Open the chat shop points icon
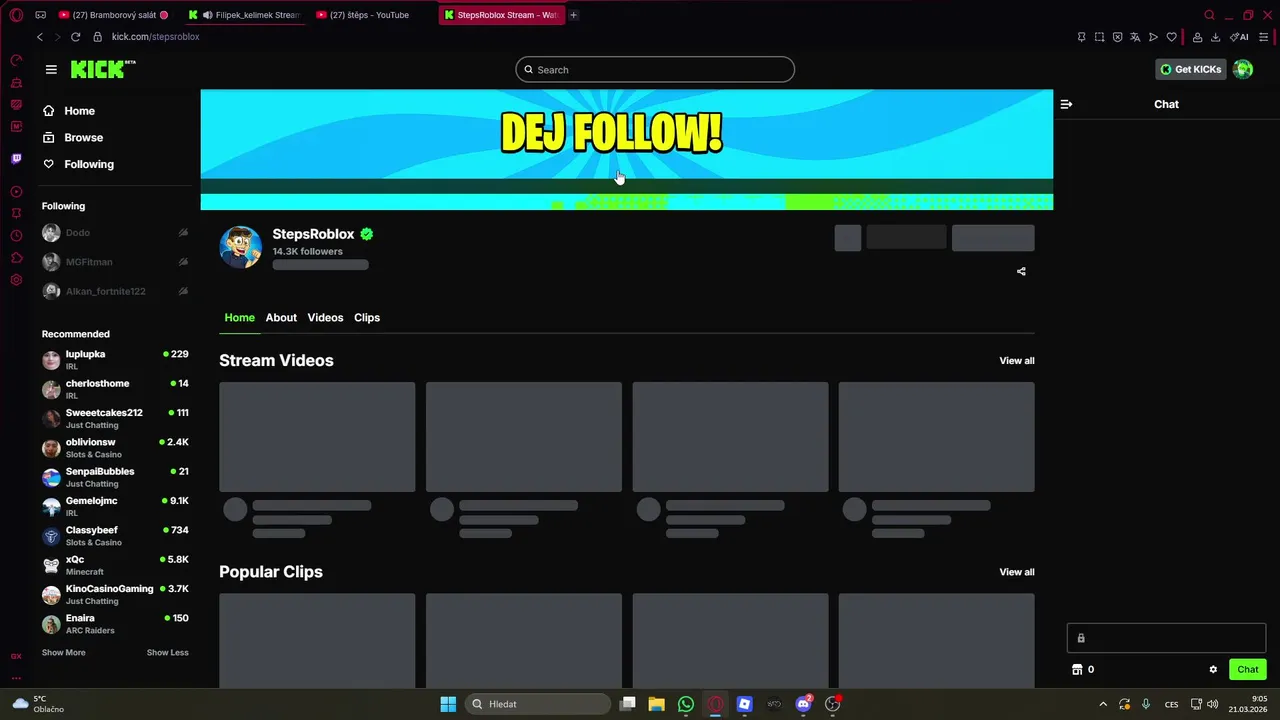Image resolution: width=1280 pixels, height=720 pixels. click(x=1077, y=669)
